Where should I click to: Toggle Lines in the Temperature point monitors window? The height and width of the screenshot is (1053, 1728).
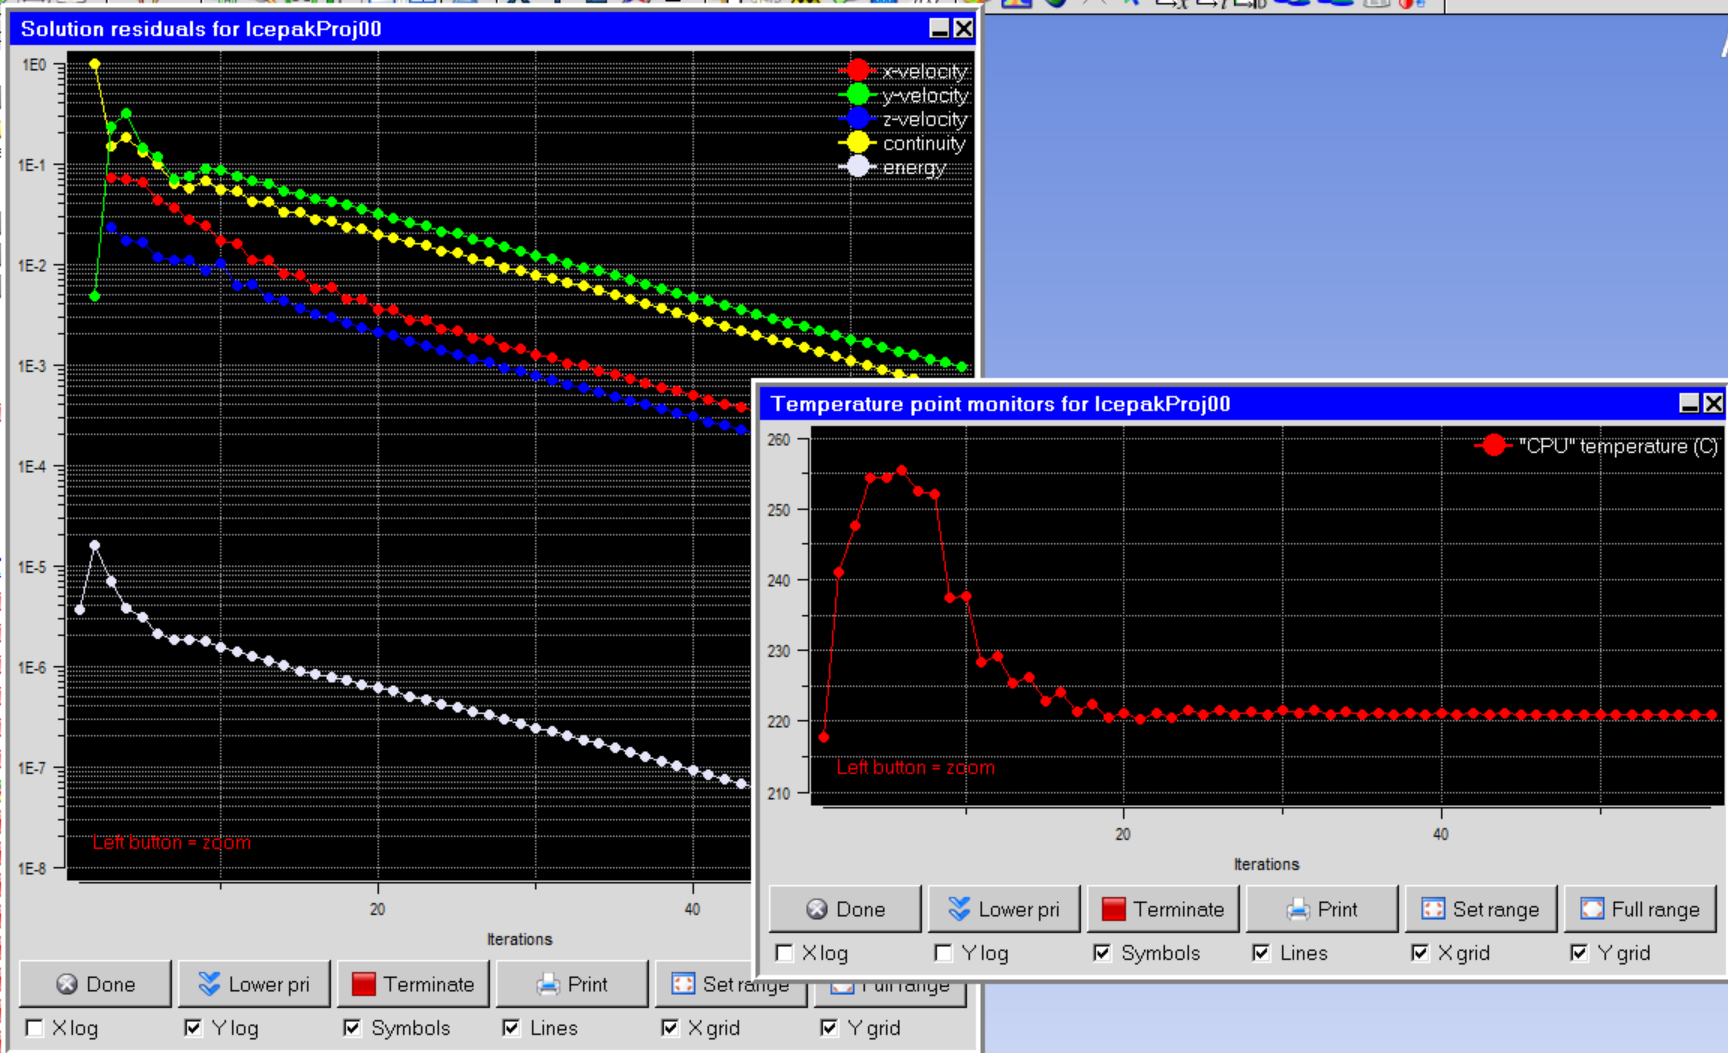[x=1262, y=953]
